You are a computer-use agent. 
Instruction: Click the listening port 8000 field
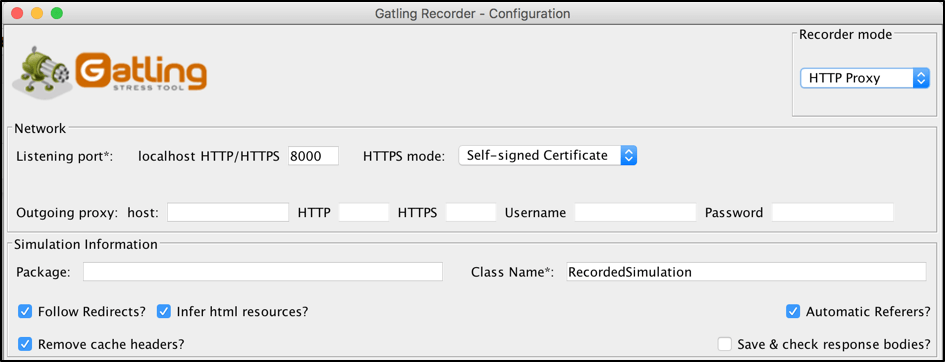point(313,155)
